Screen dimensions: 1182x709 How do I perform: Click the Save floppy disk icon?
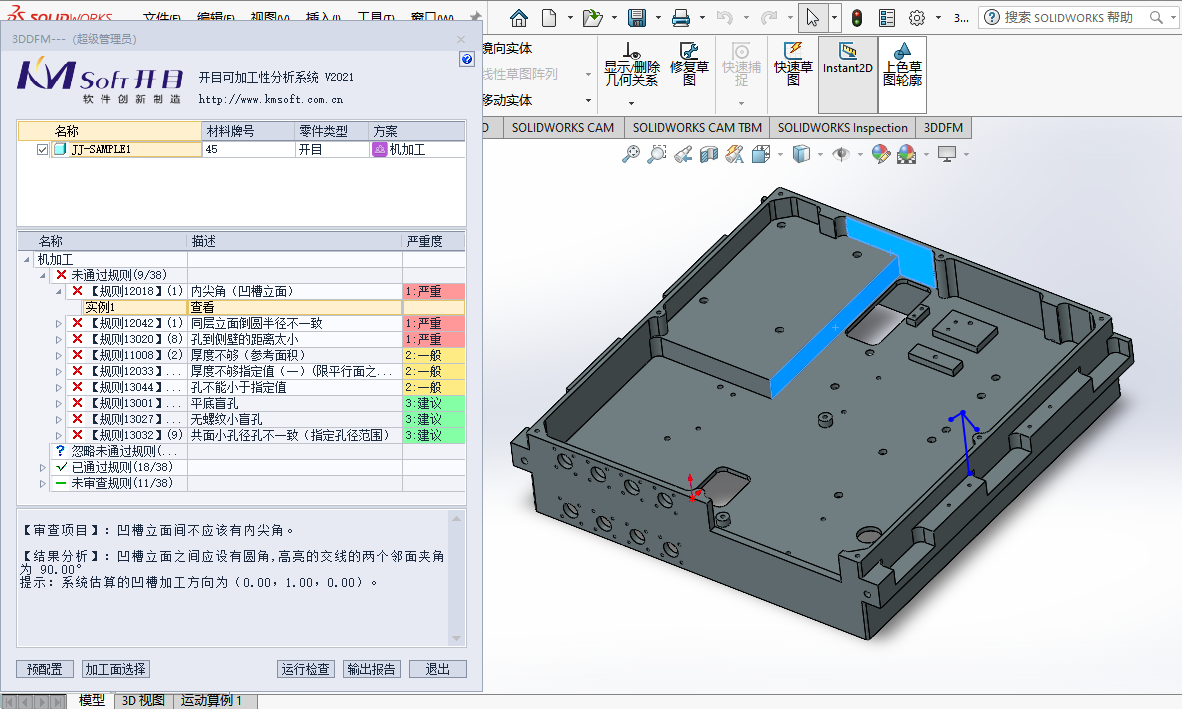(x=636, y=18)
